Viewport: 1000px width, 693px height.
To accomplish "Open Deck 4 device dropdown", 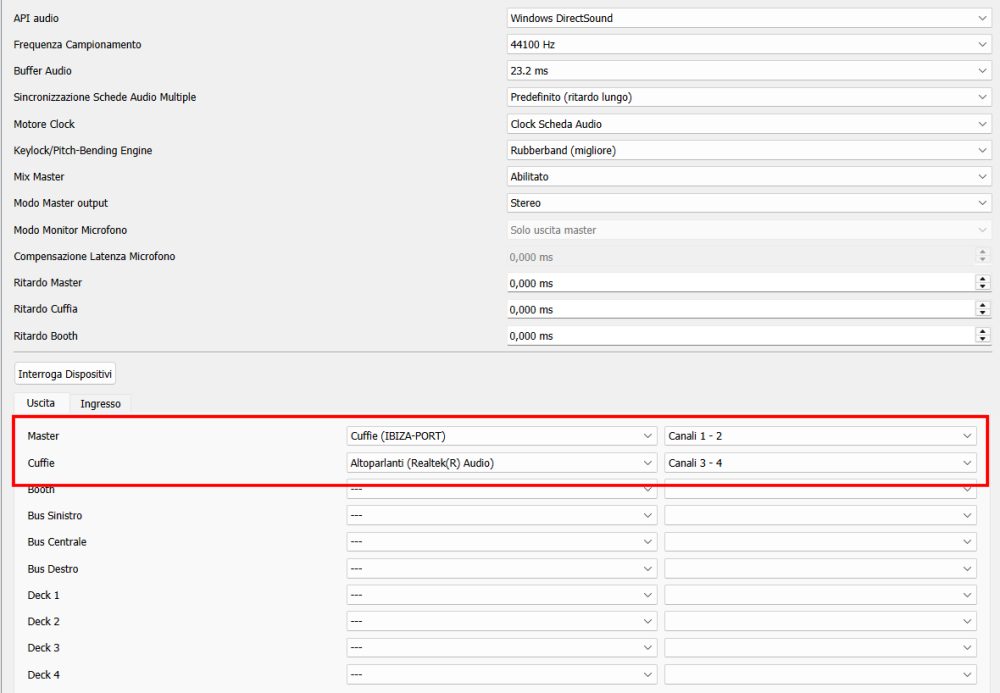I will pyautogui.click(x=502, y=675).
